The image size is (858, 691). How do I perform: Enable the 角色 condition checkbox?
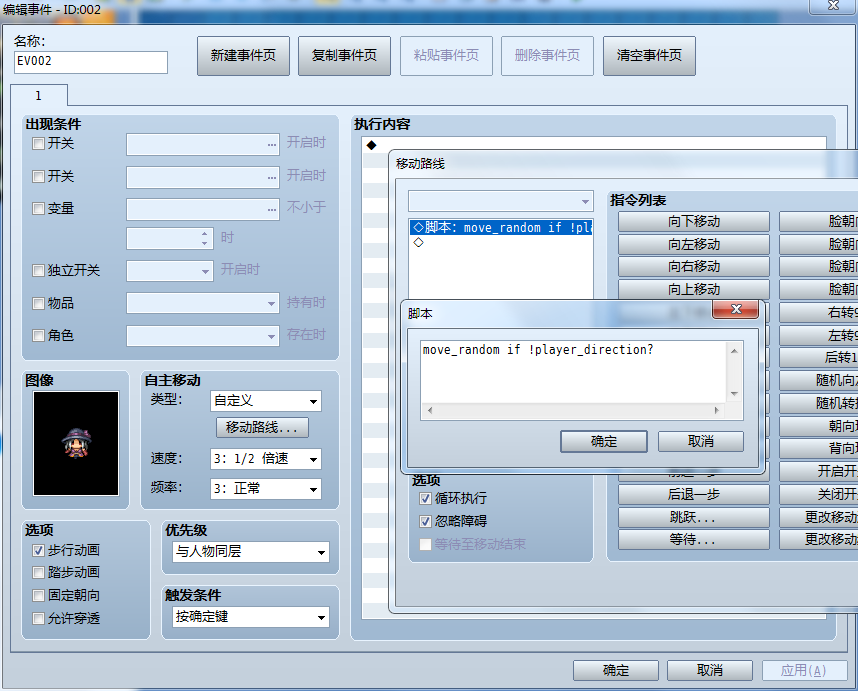coord(38,335)
